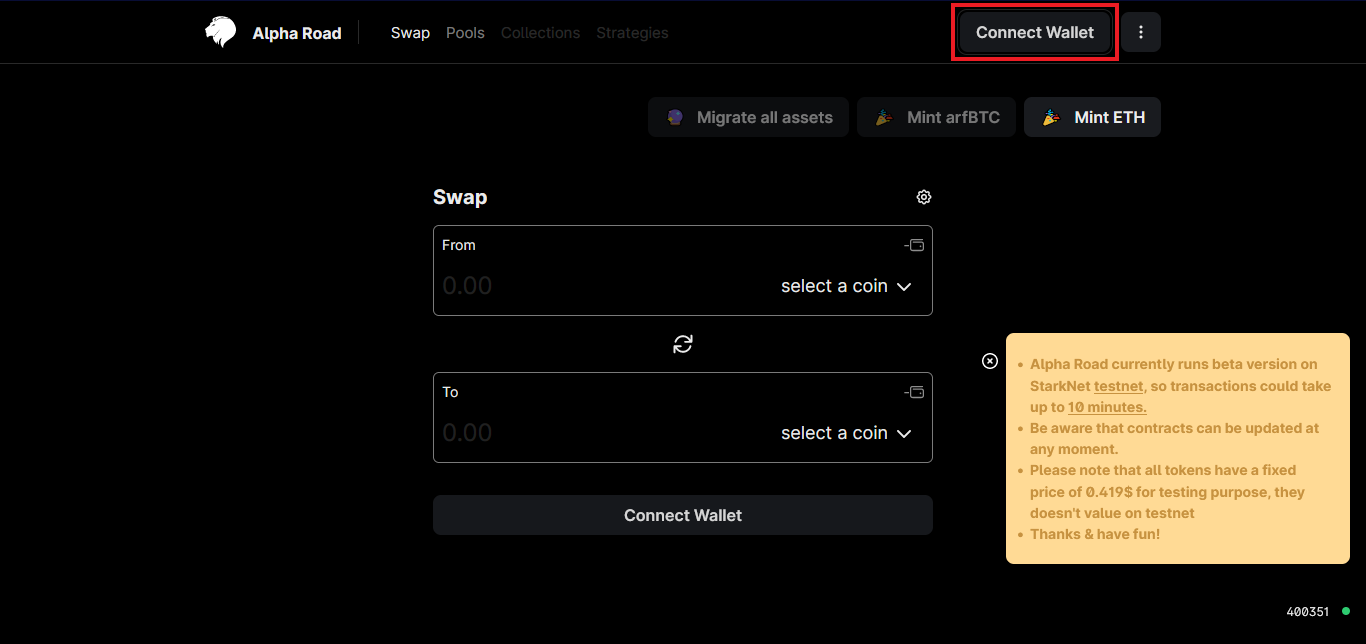The image size is (1366, 644).
Task: Open the three-dot more options menu
Action: (1141, 32)
